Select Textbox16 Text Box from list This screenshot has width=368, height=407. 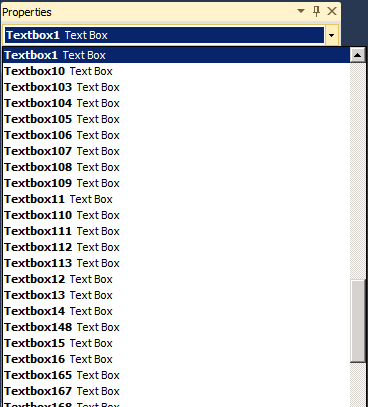pyautogui.click(x=176, y=359)
